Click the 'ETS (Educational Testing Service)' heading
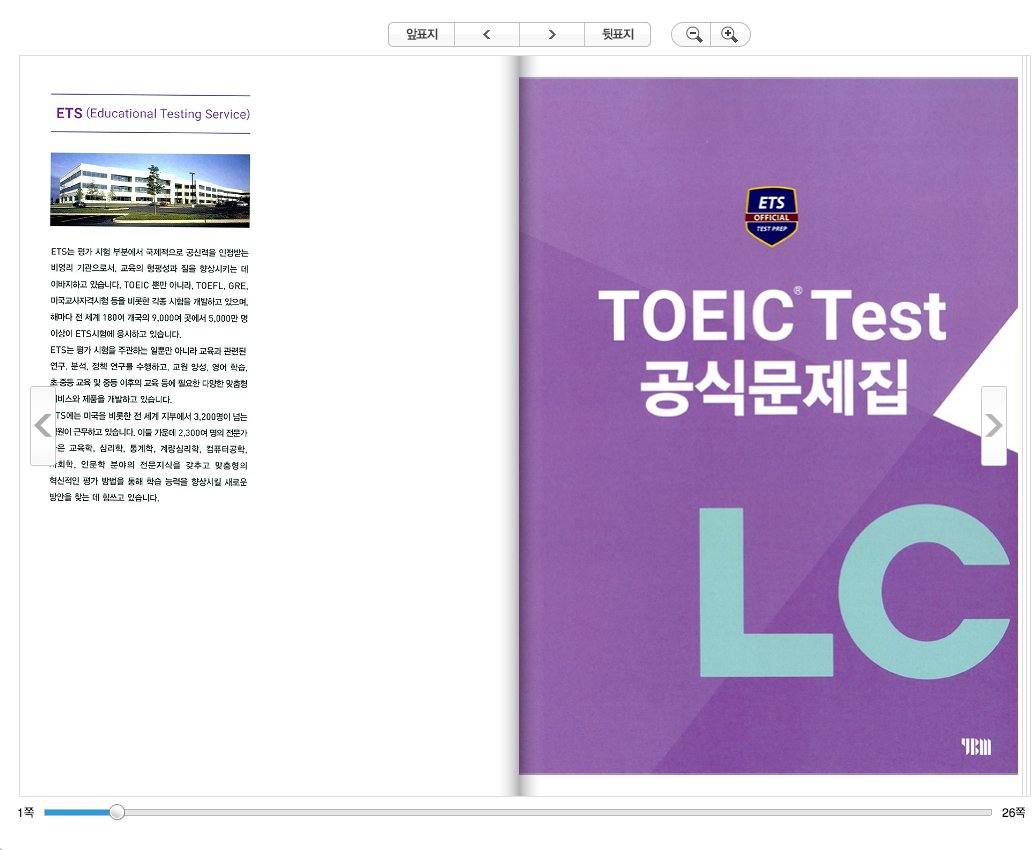 click(153, 114)
